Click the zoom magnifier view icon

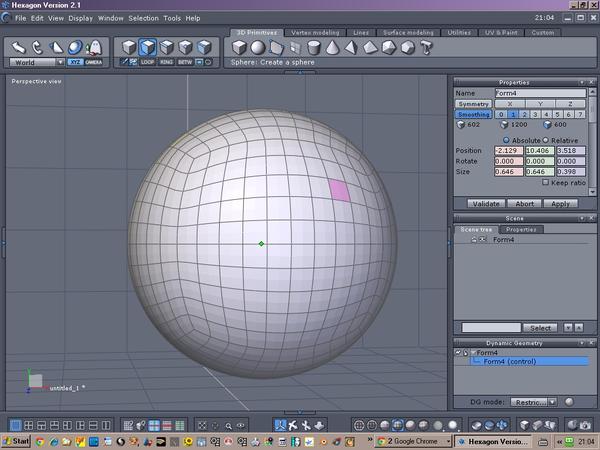pos(228,426)
